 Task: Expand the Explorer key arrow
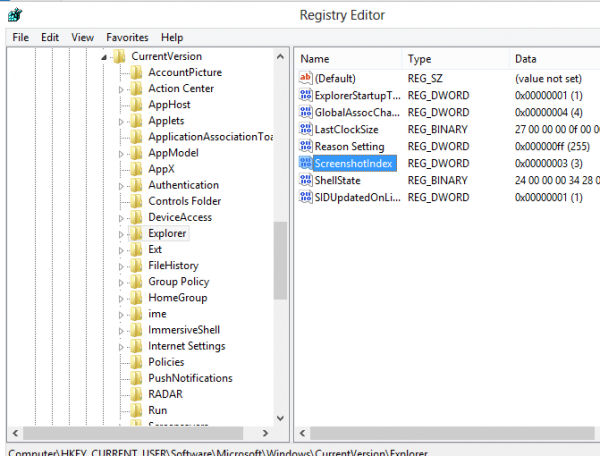(121, 233)
